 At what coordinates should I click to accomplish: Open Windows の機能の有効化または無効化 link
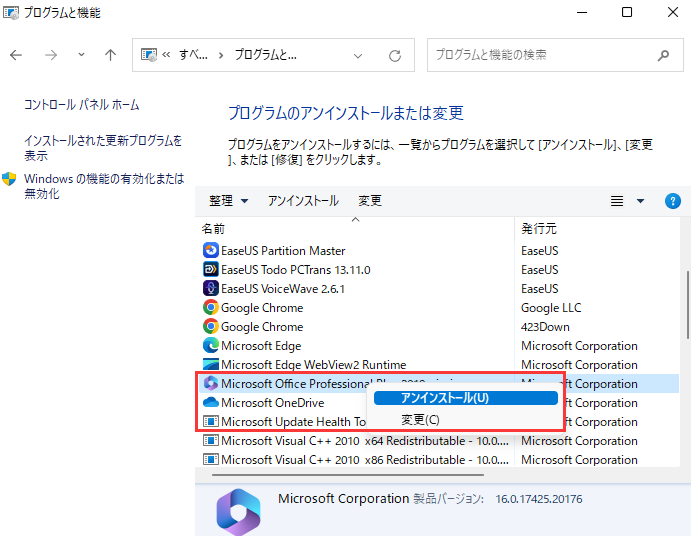click(x=104, y=186)
